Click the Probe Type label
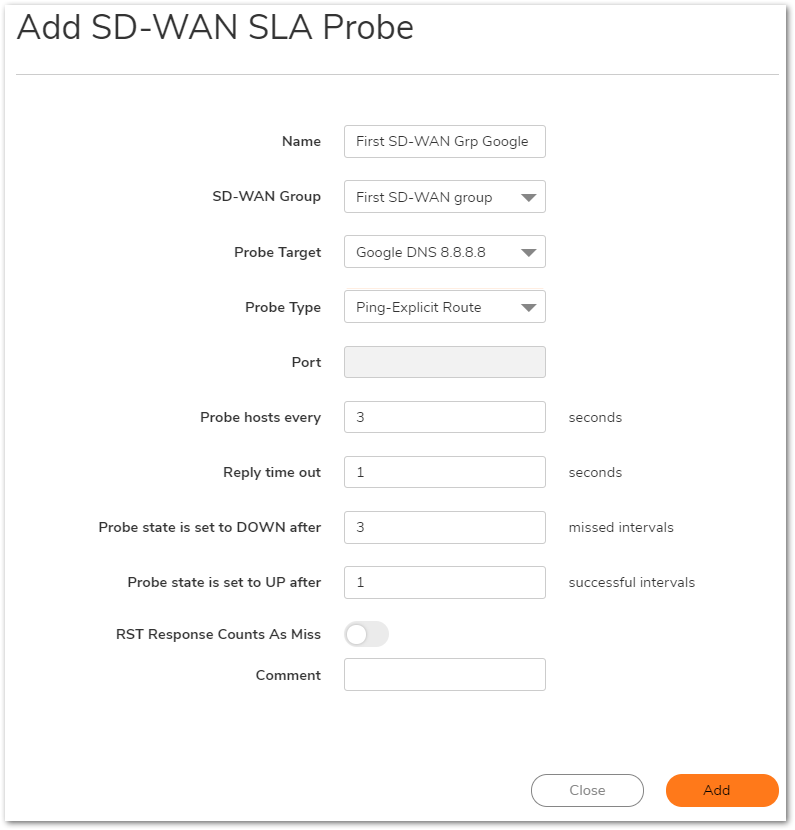 283,307
